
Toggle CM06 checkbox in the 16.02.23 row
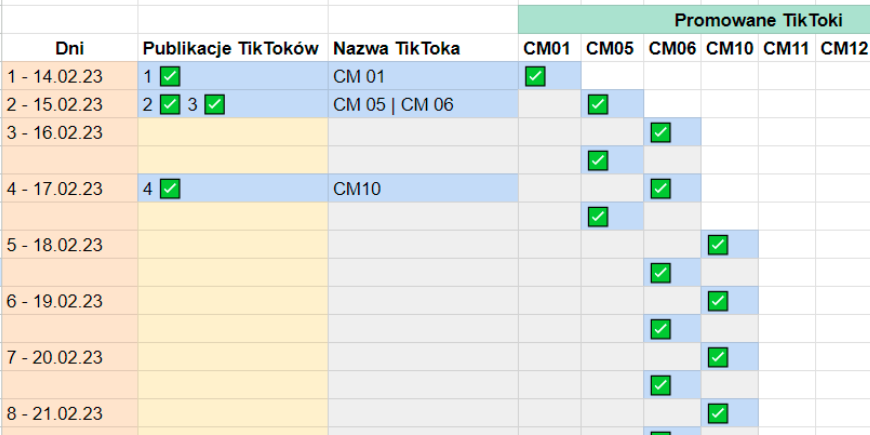pyautogui.click(x=660, y=132)
